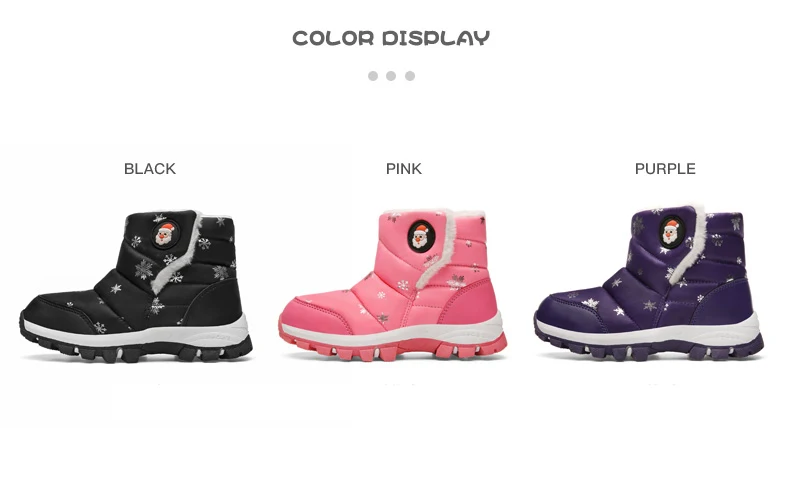
Task: Click the large snowflake on black boot
Action: (144, 269)
